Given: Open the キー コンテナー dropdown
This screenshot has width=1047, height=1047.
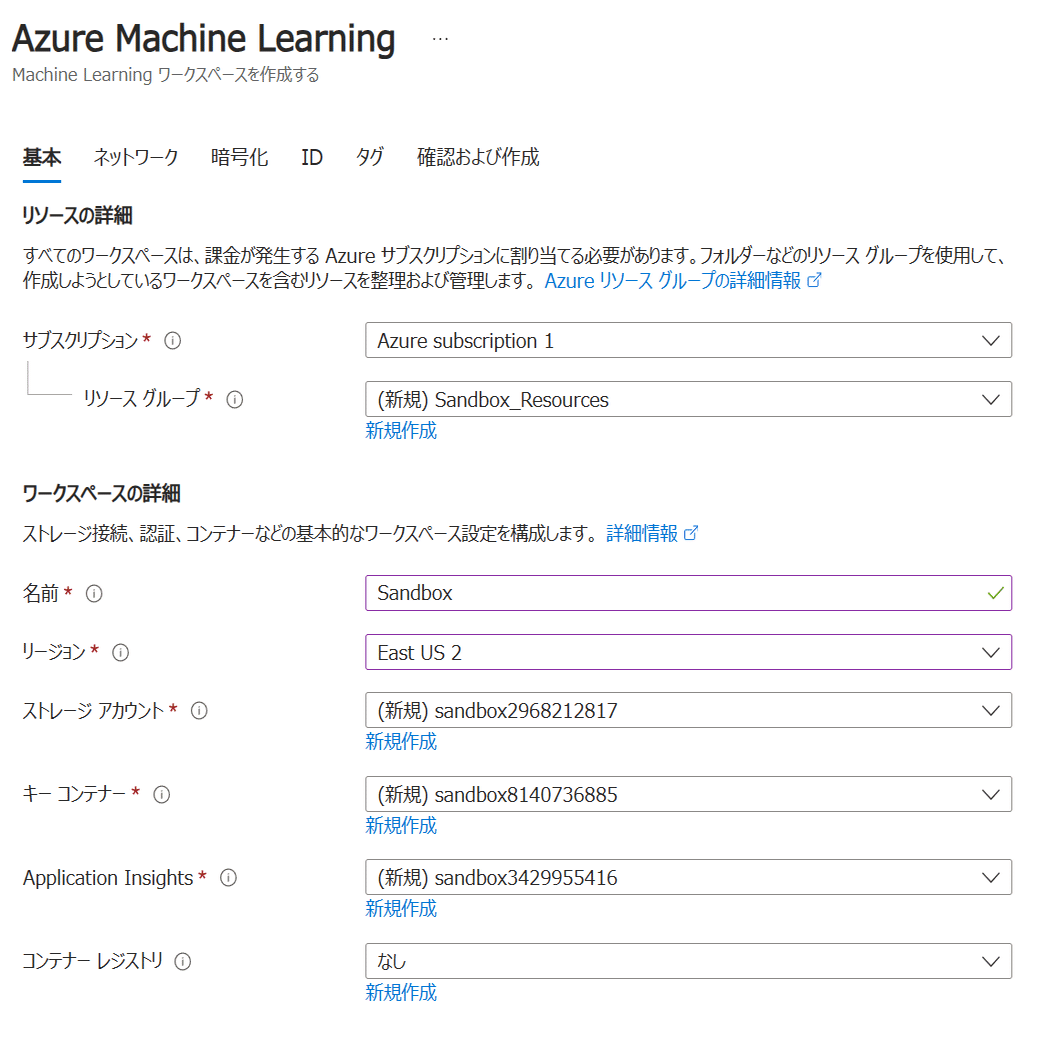Looking at the screenshot, I should tap(688, 794).
